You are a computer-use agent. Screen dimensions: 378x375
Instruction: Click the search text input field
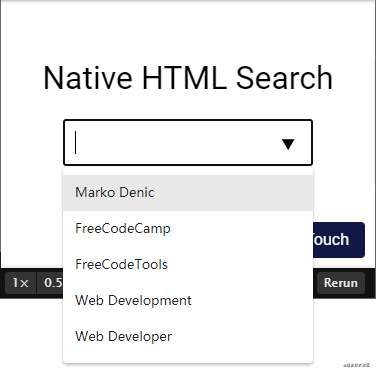pos(188,142)
